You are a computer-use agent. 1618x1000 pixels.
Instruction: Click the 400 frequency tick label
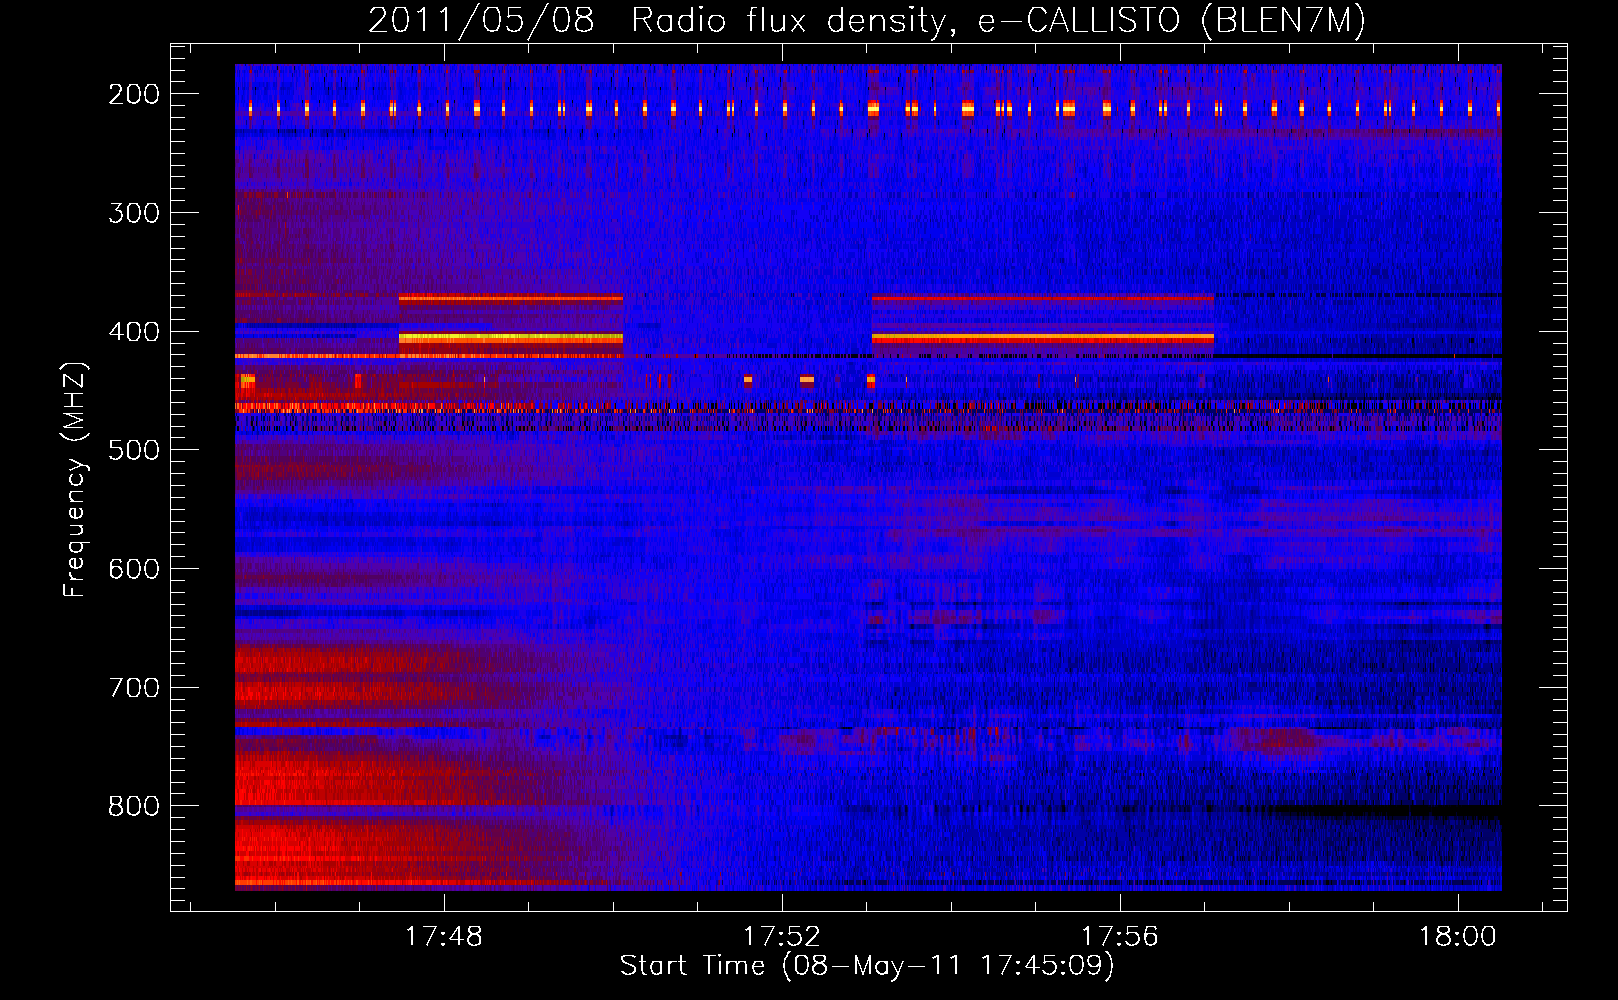(x=134, y=332)
